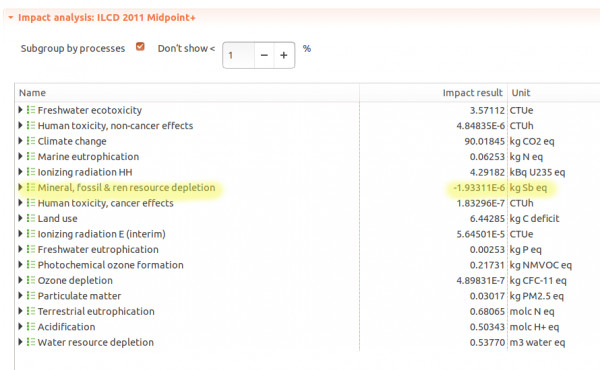Click the molc H+ eq unit cell
The width and height of the screenshot is (600, 370).
coord(534,327)
